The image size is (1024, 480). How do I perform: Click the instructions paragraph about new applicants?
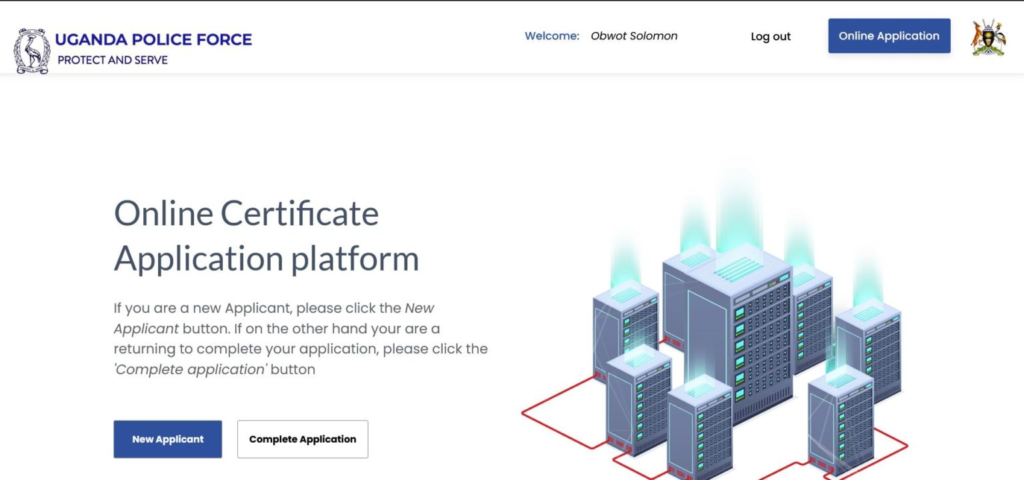300,338
